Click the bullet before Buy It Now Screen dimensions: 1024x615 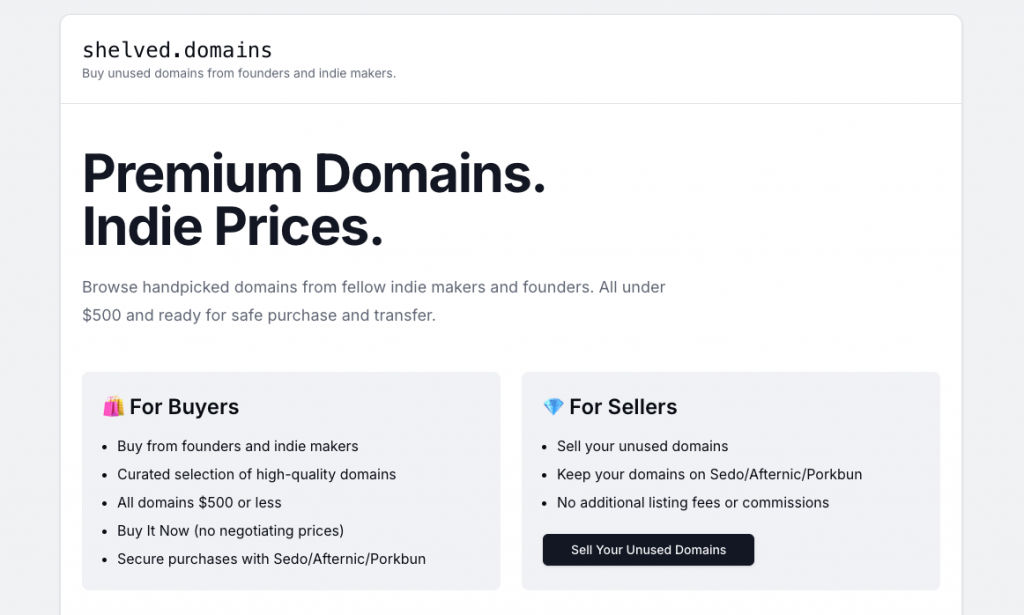[x=104, y=531]
